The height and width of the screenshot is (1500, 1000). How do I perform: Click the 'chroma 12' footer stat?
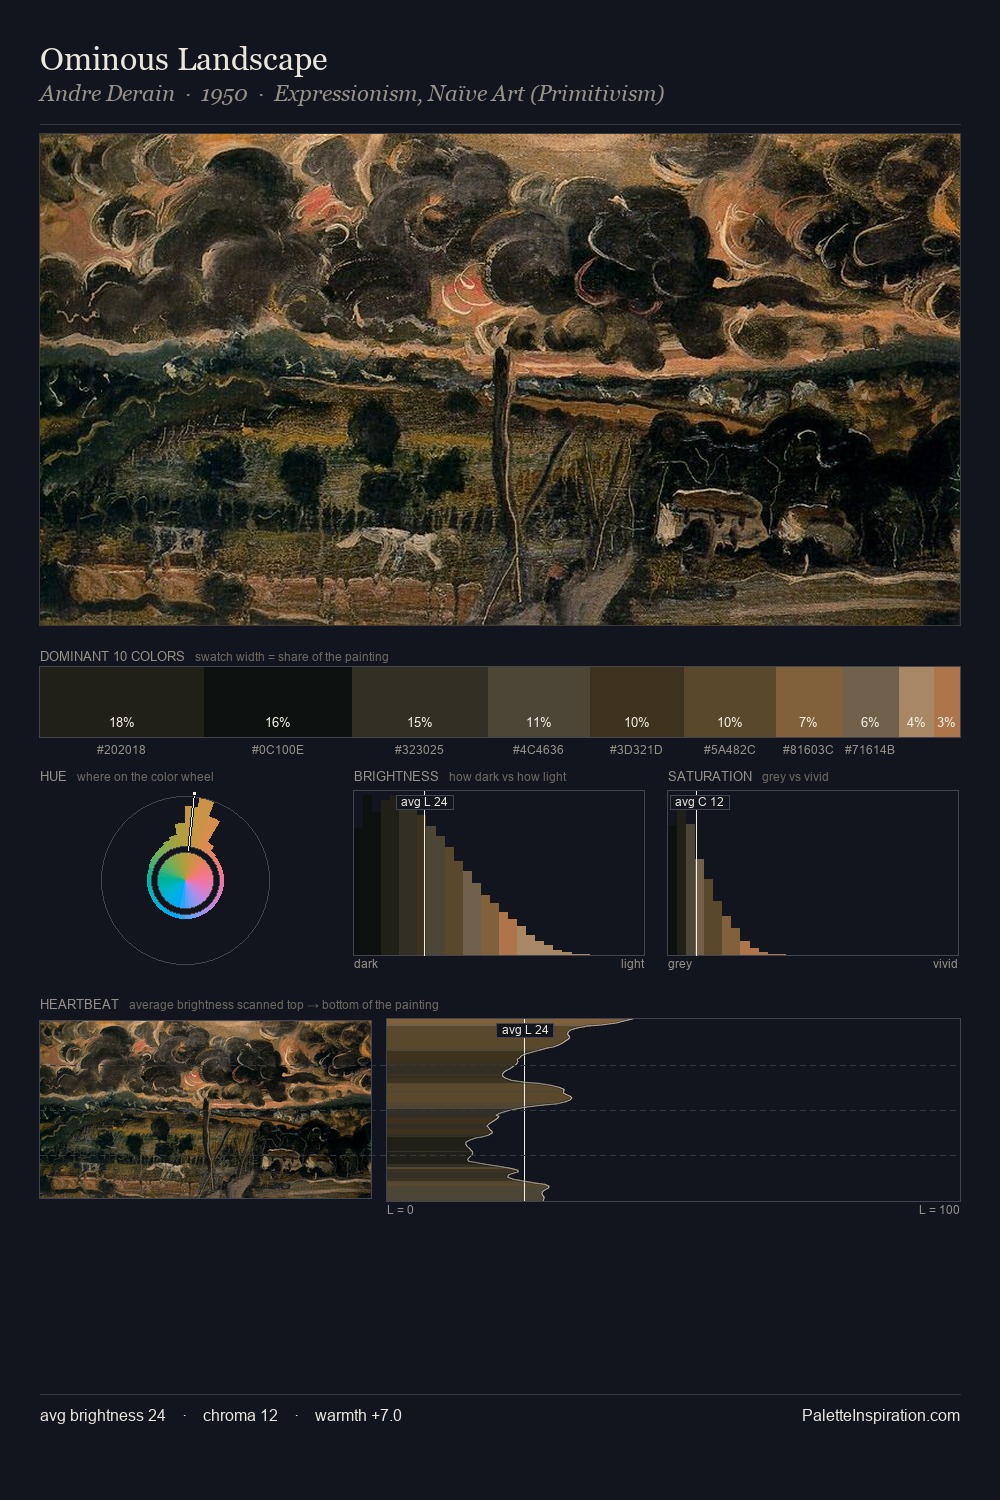[x=240, y=1415]
